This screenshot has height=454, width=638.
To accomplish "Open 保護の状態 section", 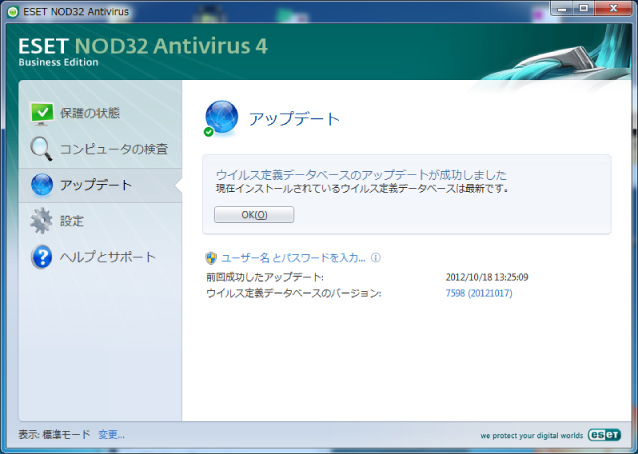I will coord(90,113).
